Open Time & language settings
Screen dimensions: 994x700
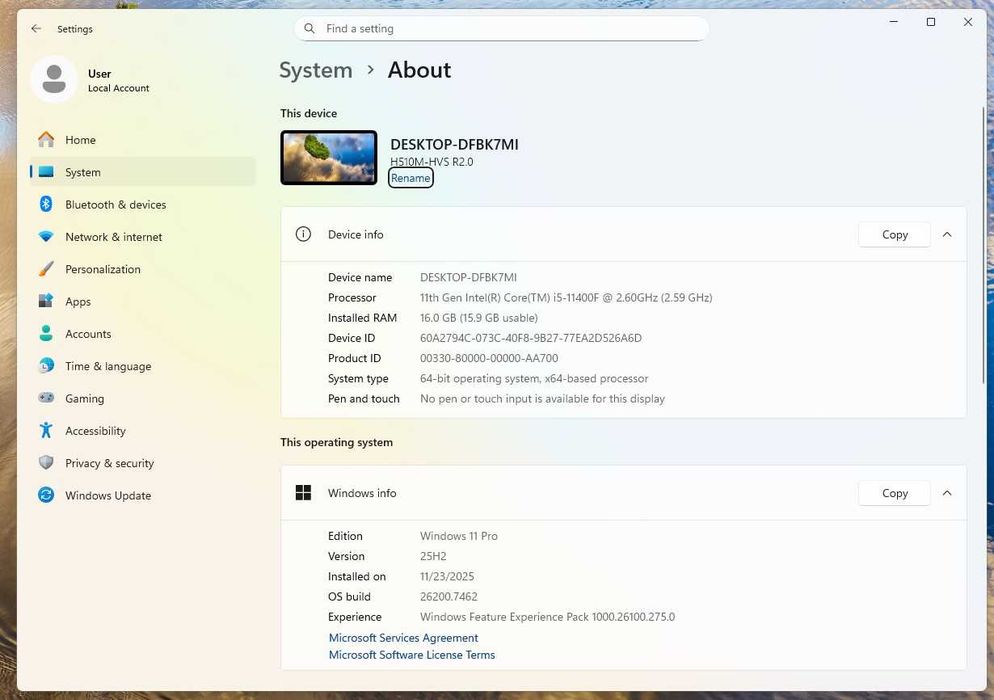click(143, 366)
